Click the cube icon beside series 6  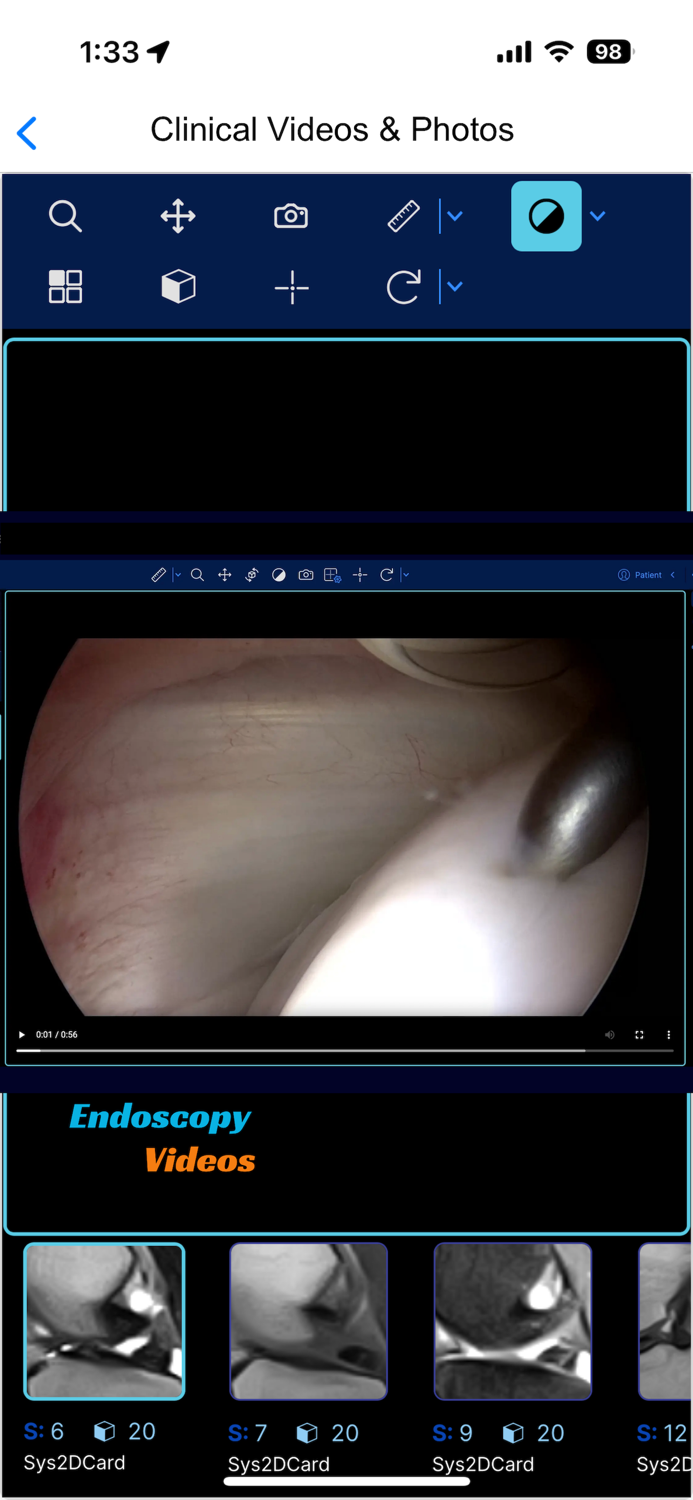coord(104,1432)
